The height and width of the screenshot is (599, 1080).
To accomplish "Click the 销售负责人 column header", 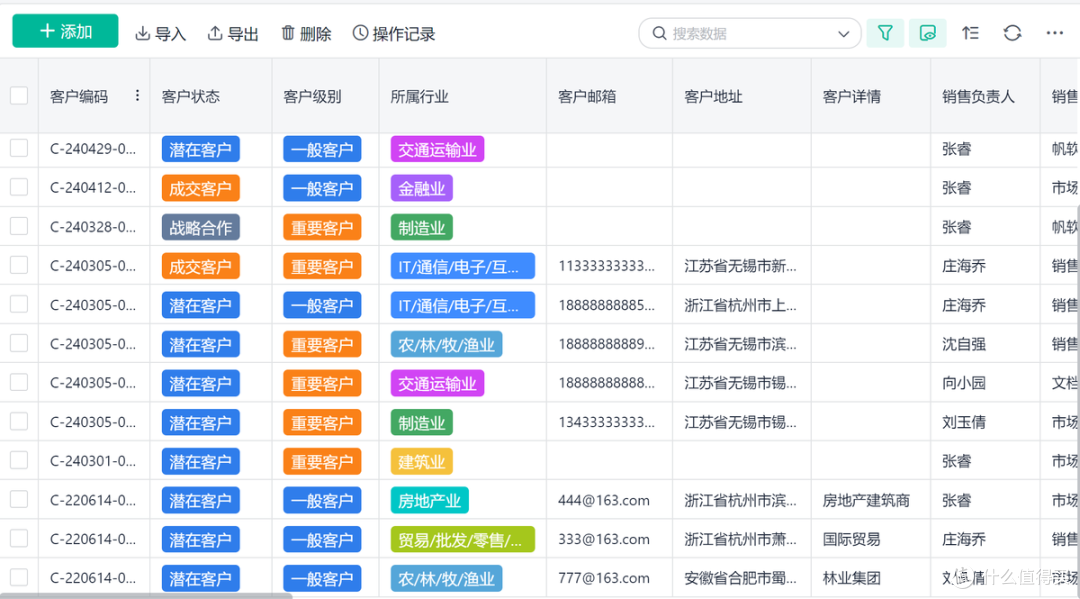I will click(x=978, y=96).
